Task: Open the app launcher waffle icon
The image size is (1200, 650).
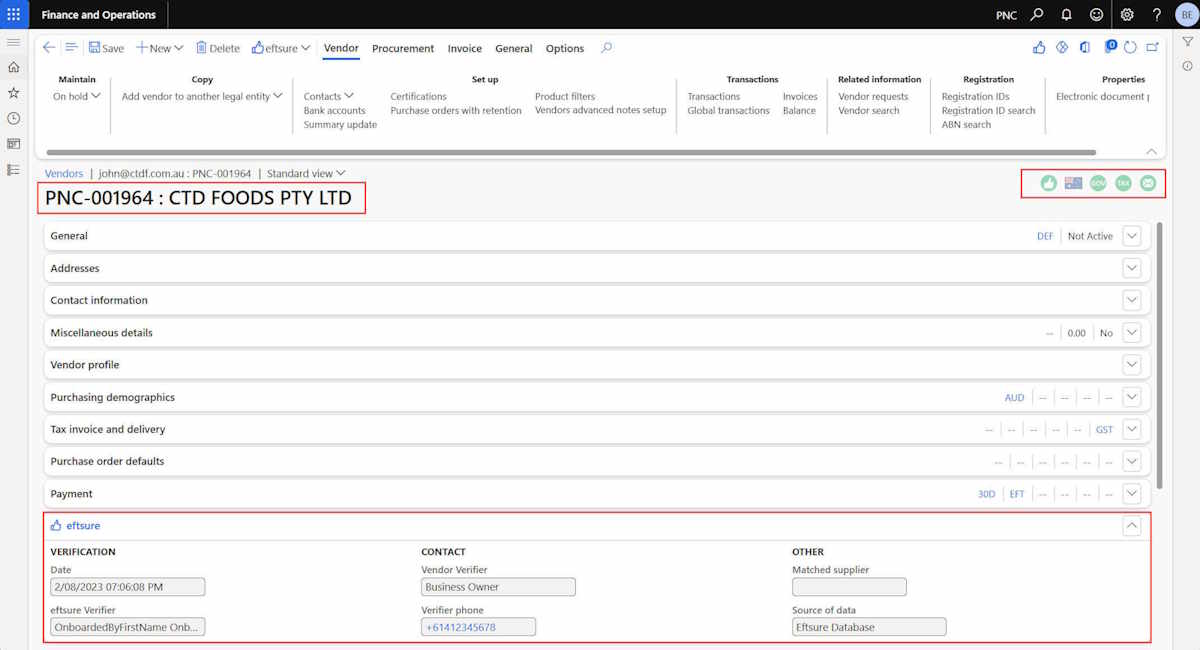Action: 14,14
